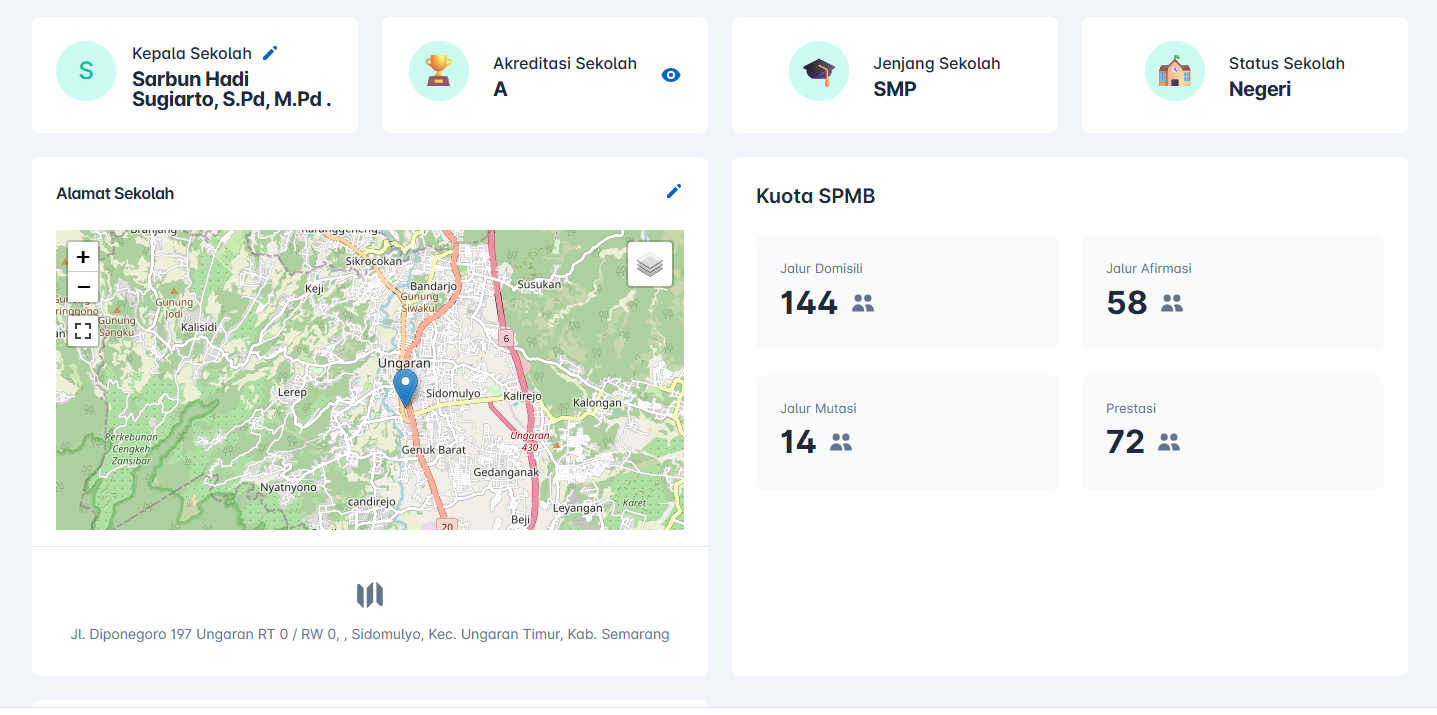Click the school building Status Sekolah icon
The width and height of the screenshot is (1437, 715).
coord(1175,71)
